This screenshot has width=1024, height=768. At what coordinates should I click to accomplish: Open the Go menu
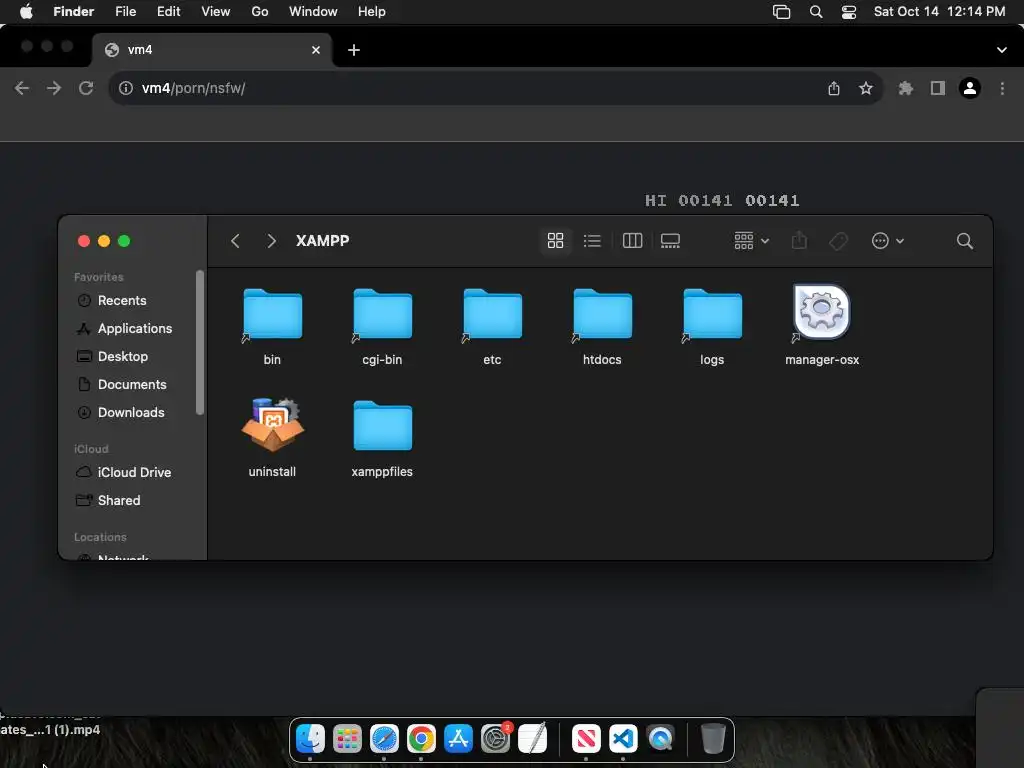pyautogui.click(x=260, y=12)
